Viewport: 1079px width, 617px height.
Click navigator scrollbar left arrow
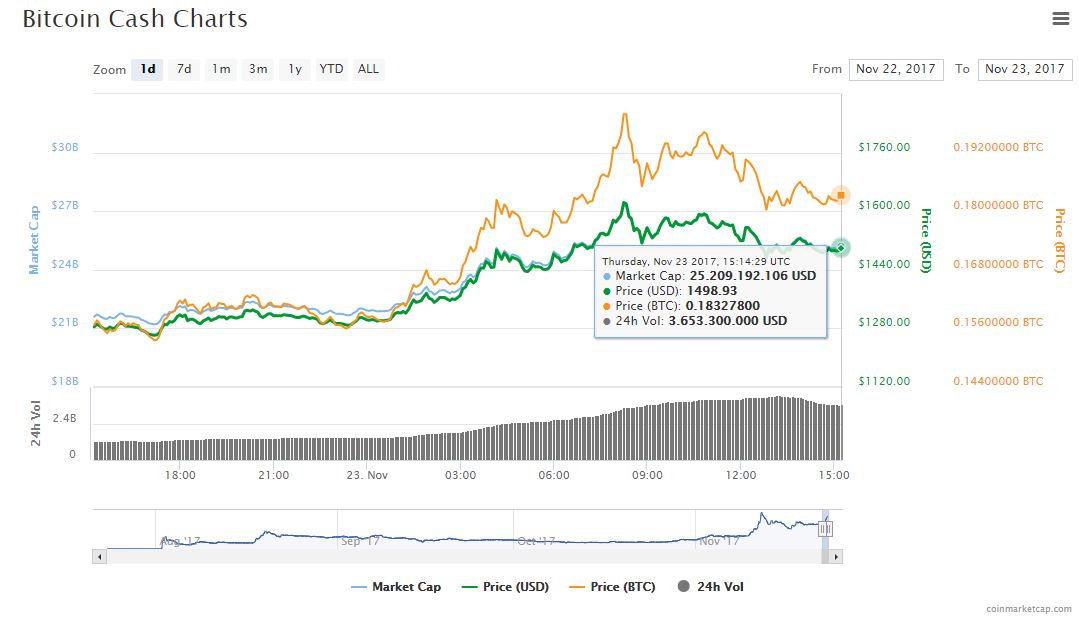pyautogui.click(x=99, y=556)
